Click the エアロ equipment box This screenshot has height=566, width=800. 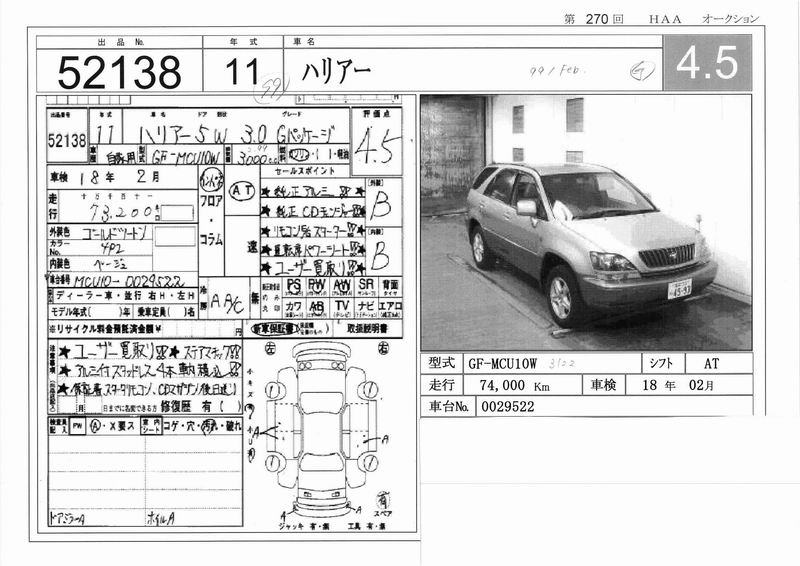coord(390,308)
